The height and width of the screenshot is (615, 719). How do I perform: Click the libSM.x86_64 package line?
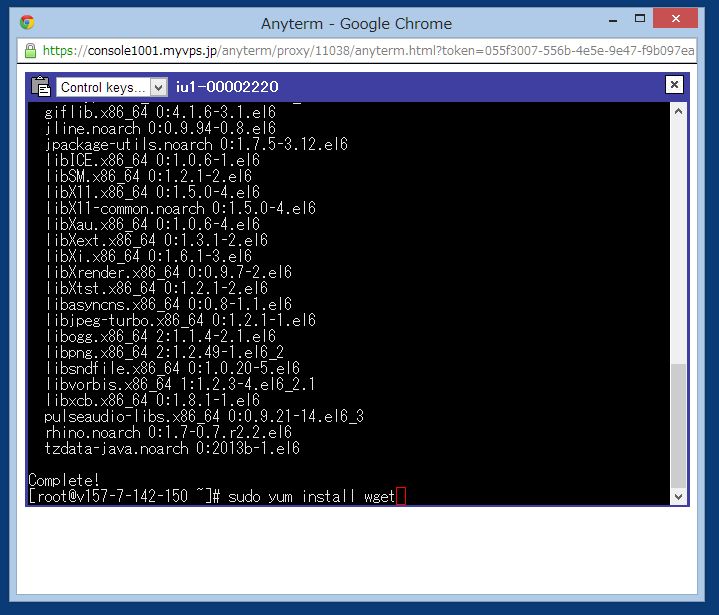pos(148,176)
